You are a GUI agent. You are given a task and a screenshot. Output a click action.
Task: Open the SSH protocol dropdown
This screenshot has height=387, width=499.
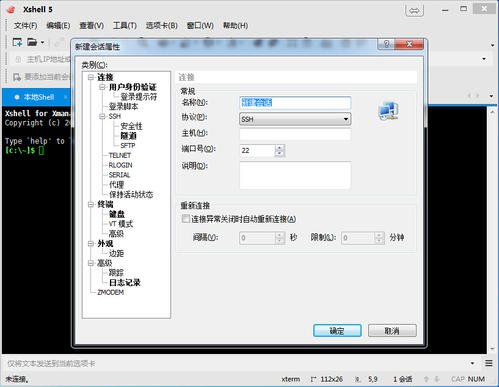coord(295,119)
